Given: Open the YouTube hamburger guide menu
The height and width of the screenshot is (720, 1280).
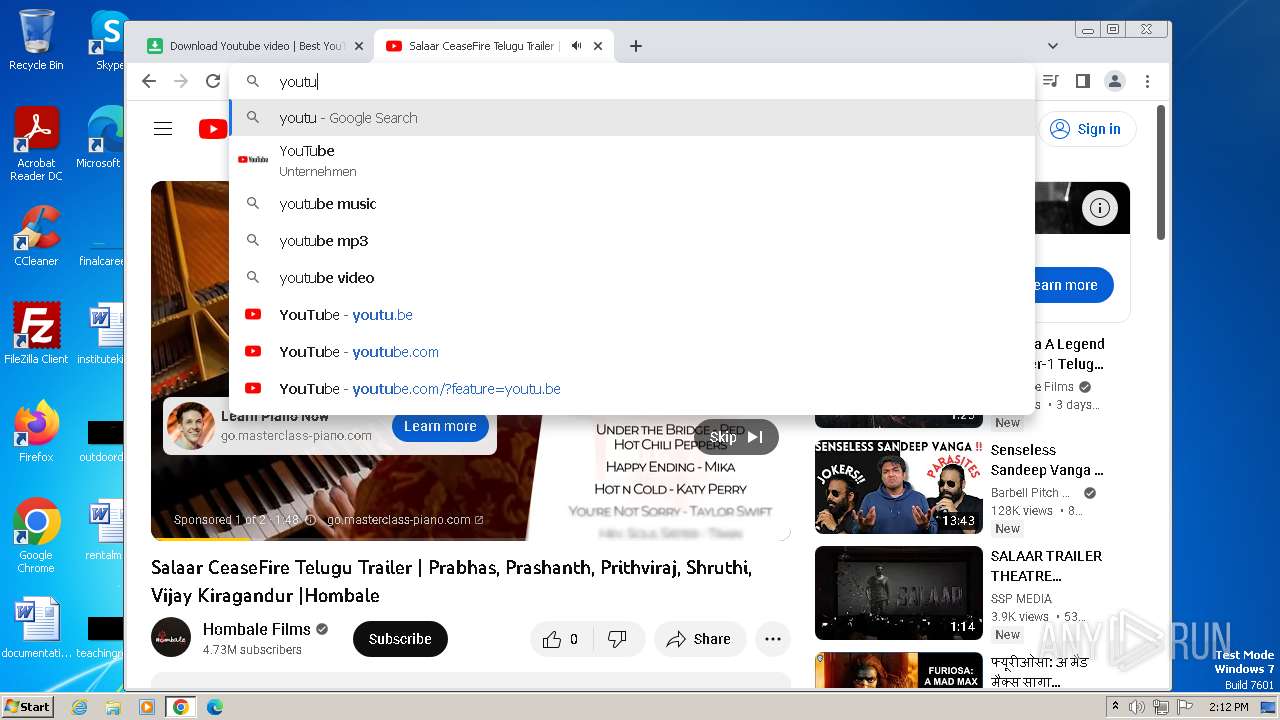Looking at the screenshot, I should (163, 128).
